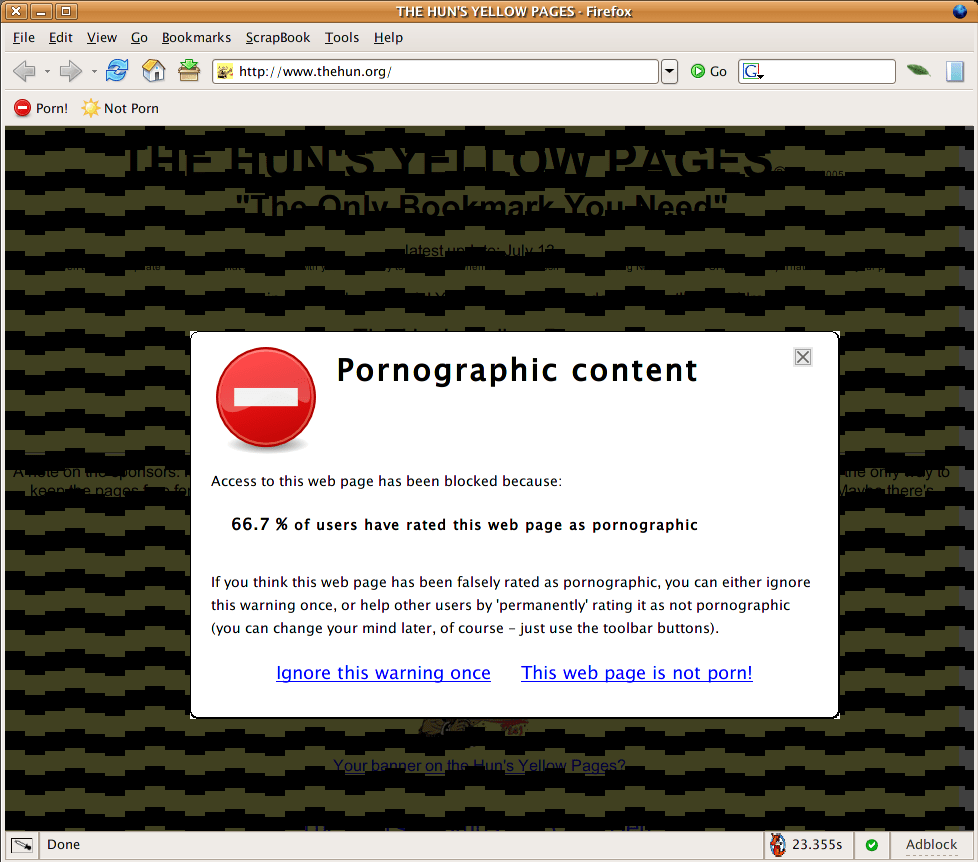Click the ScrapBook capture toolbar icon
978x862 pixels.
coord(188,71)
